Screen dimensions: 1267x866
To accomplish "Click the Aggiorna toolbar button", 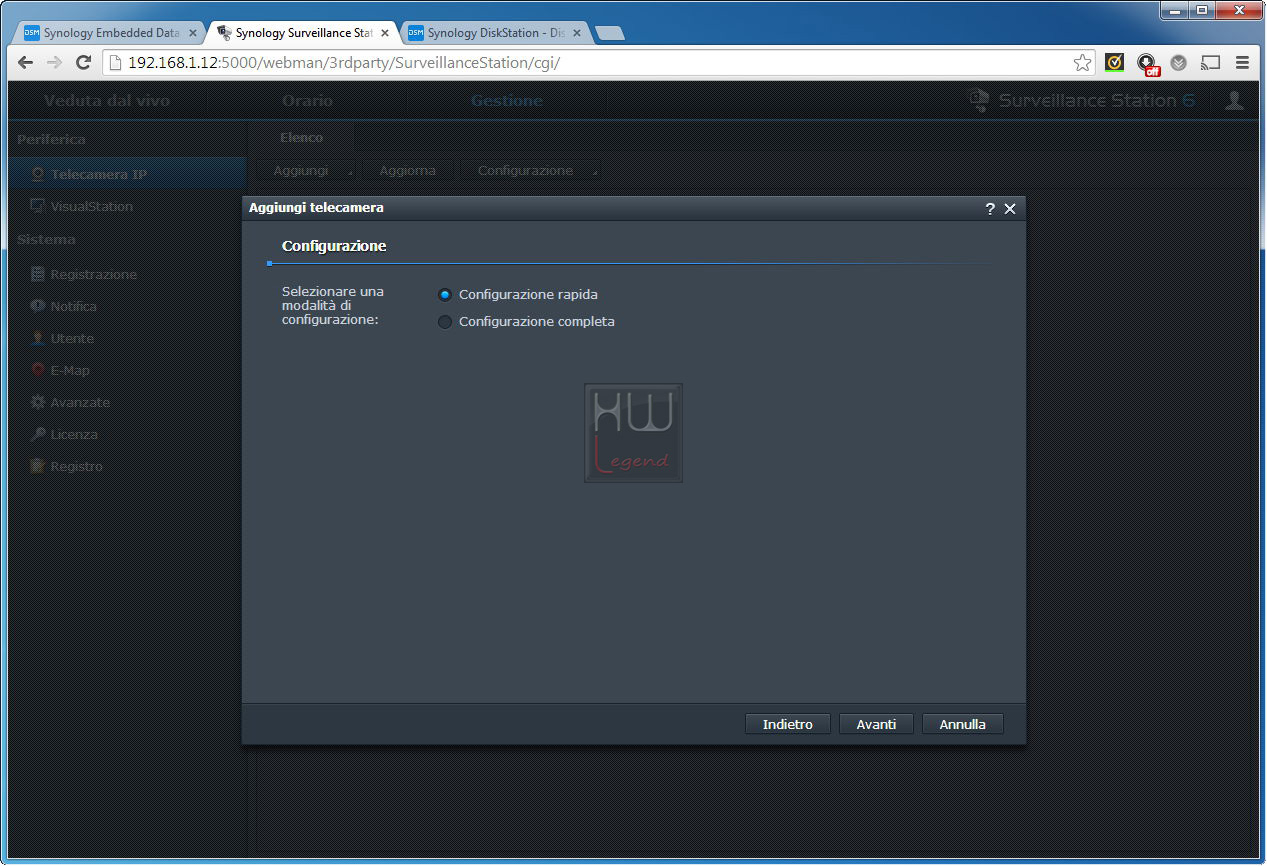I will pos(408,171).
